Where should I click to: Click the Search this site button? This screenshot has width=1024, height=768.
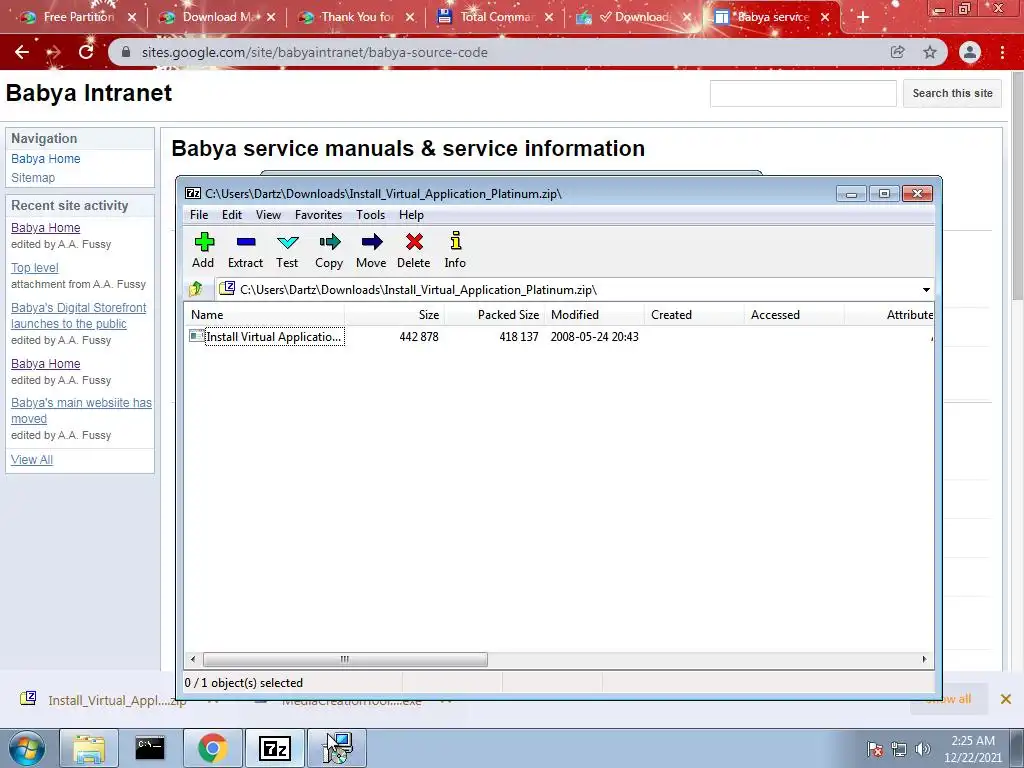(952, 93)
